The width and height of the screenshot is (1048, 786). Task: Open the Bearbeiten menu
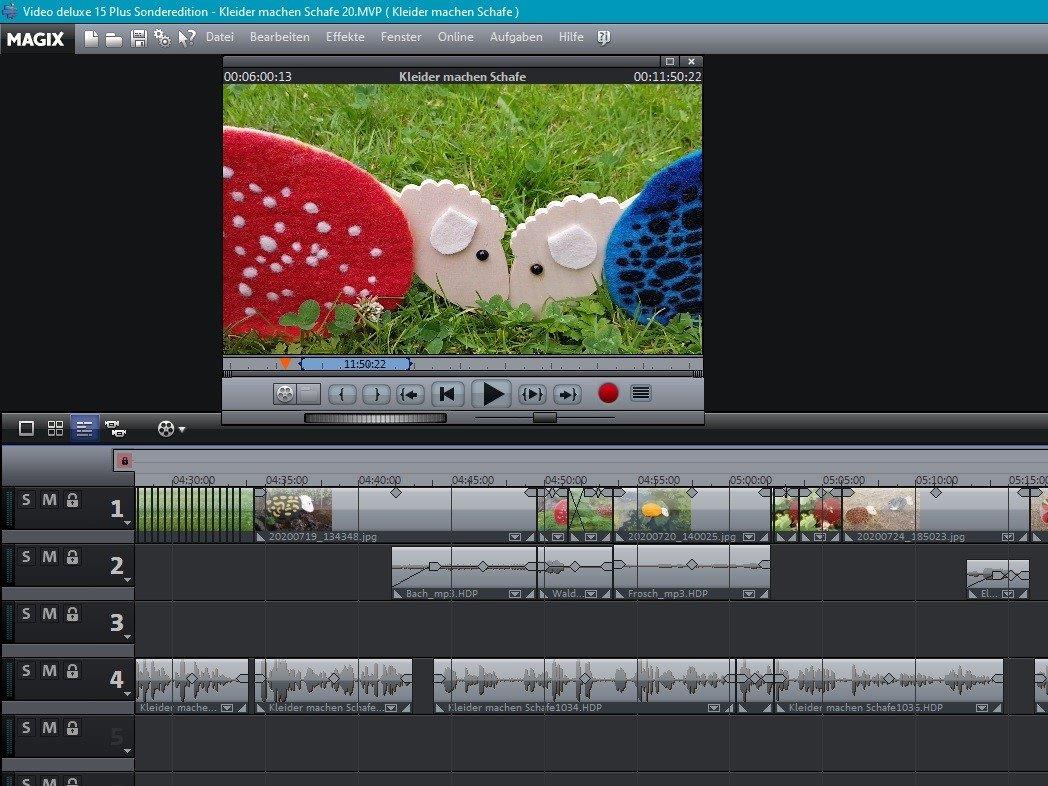click(x=279, y=37)
